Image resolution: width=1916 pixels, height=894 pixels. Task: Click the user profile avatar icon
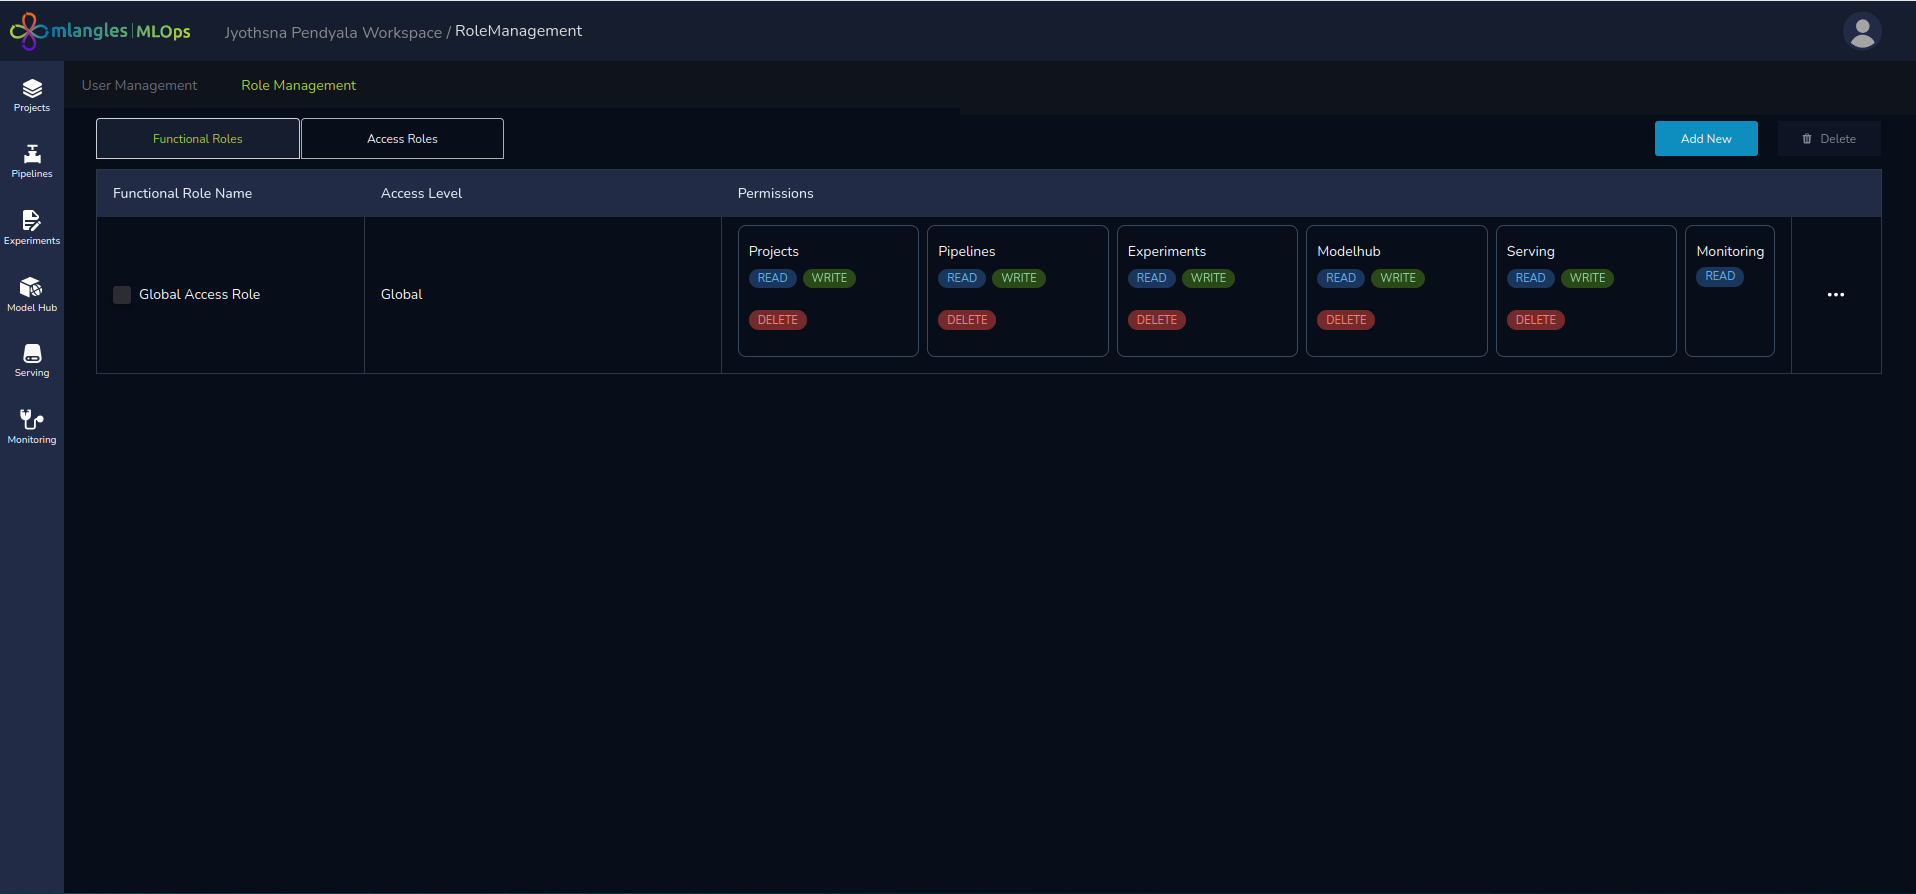pos(1861,32)
